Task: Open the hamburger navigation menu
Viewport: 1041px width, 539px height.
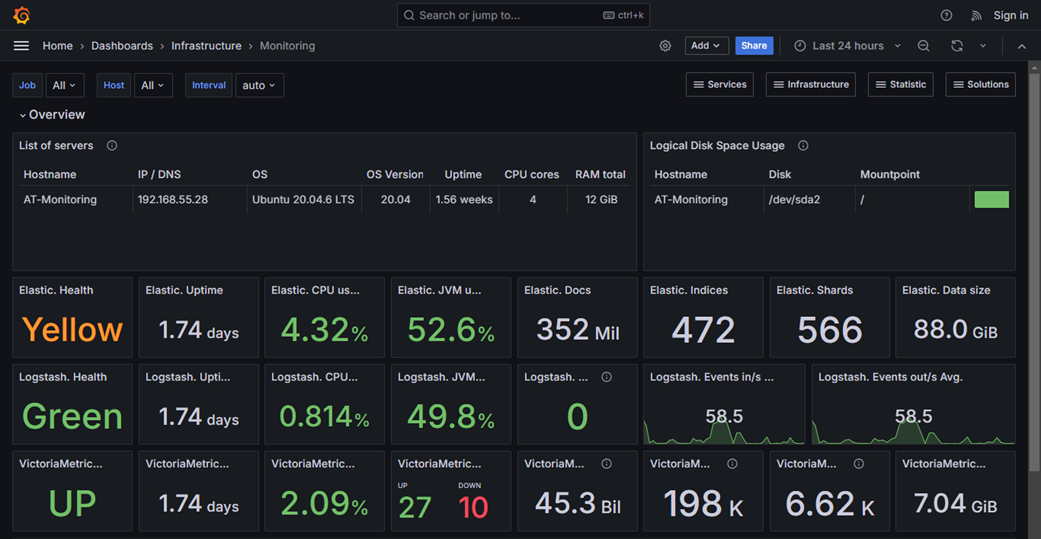Action: pos(21,46)
